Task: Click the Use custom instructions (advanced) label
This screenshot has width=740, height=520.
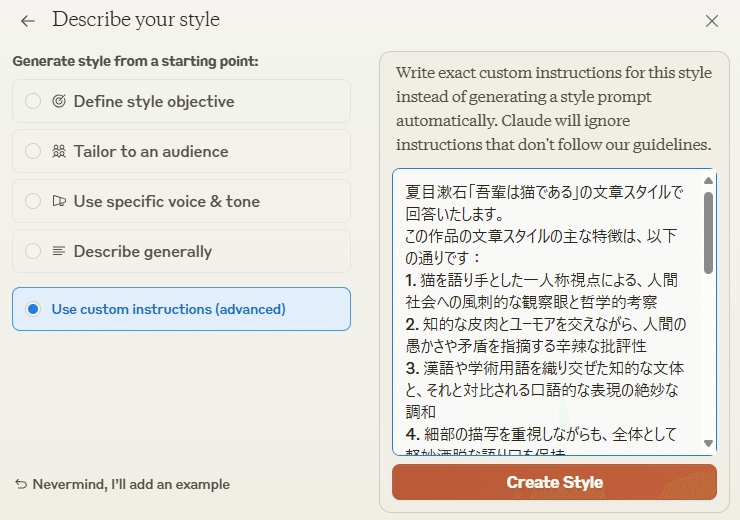Action: (x=168, y=309)
